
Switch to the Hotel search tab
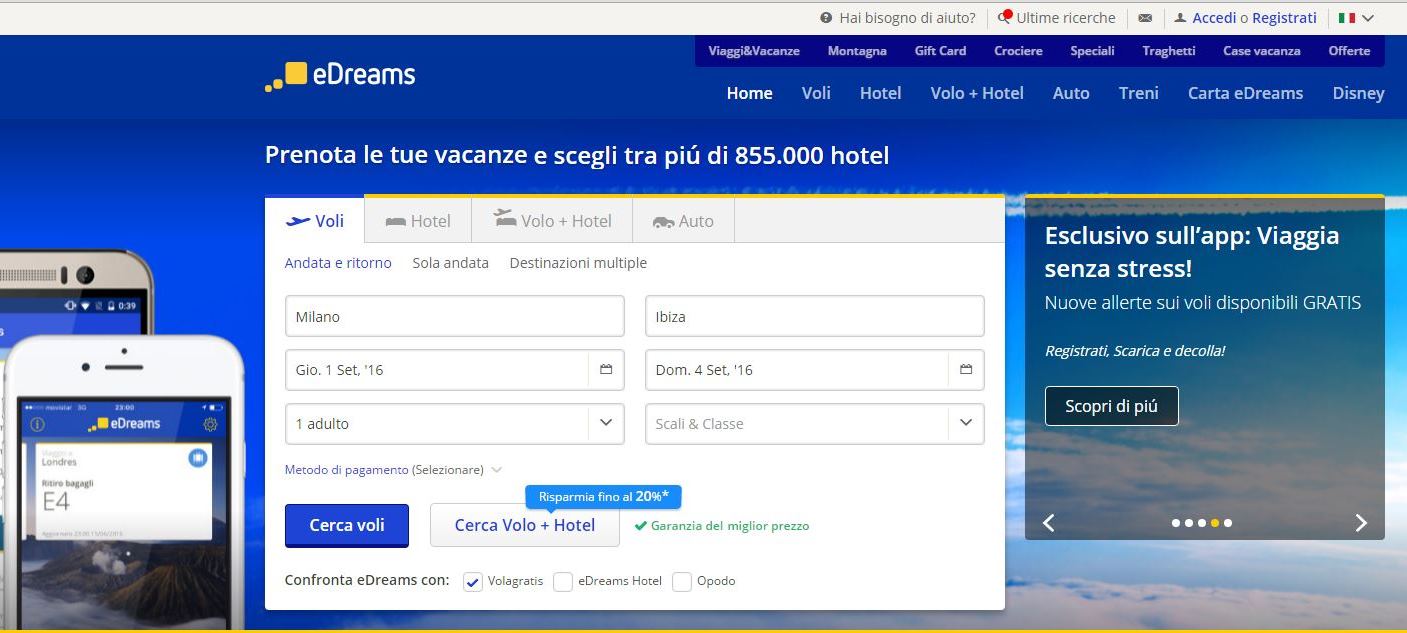pyautogui.click(x=418, y=221)
